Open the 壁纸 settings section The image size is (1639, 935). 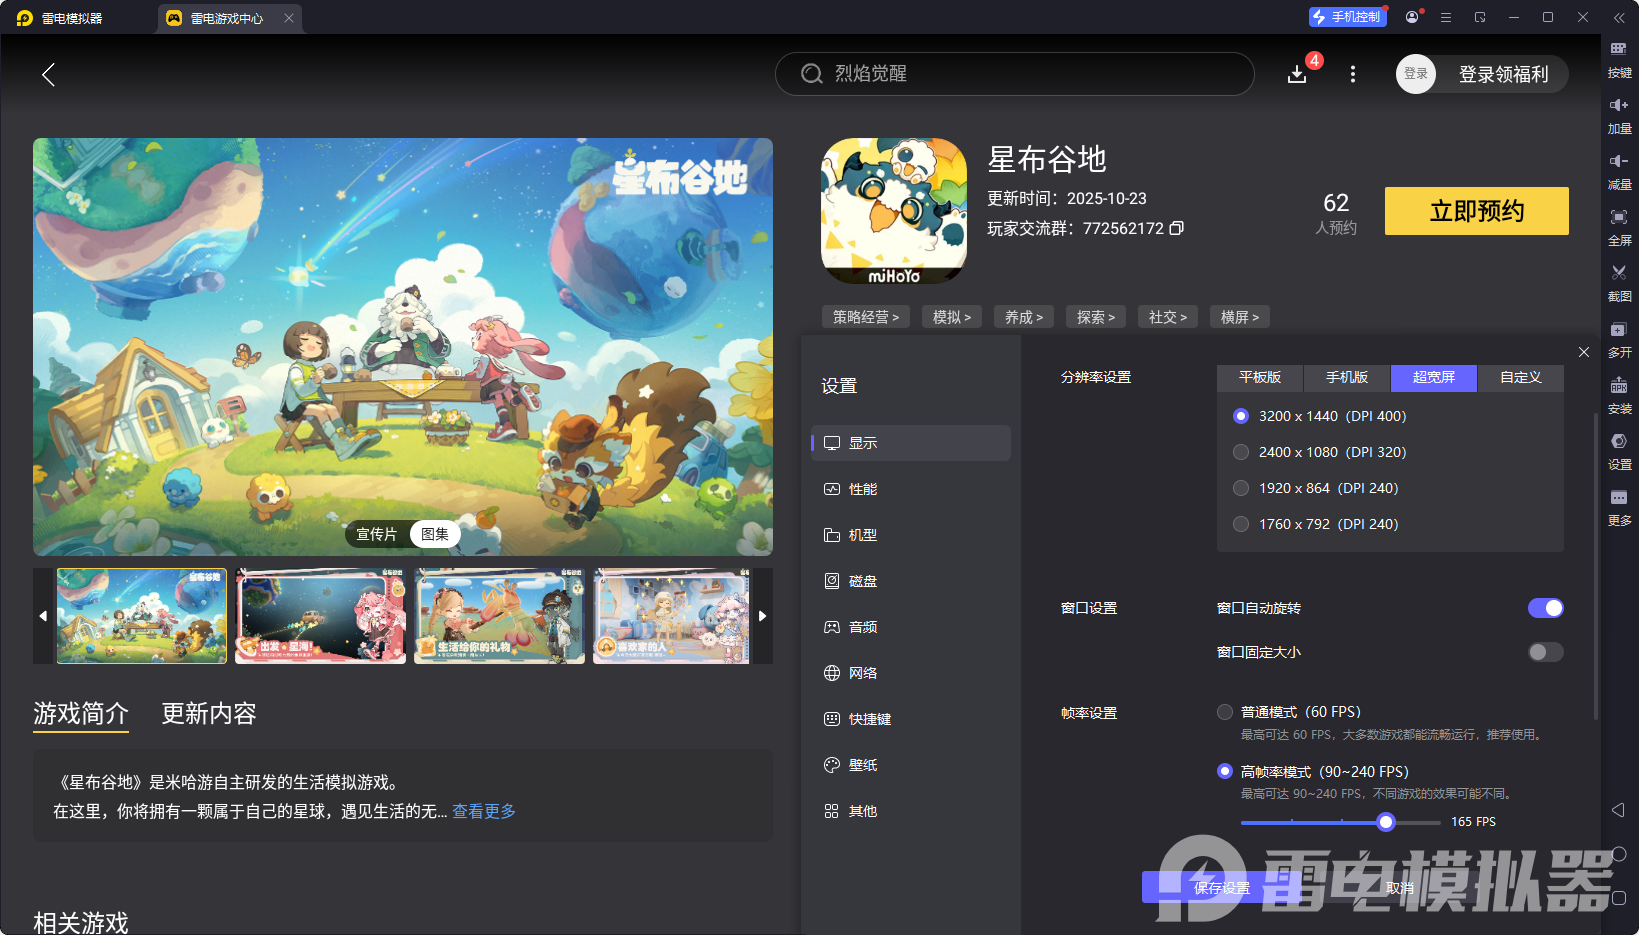click(911, 765)
